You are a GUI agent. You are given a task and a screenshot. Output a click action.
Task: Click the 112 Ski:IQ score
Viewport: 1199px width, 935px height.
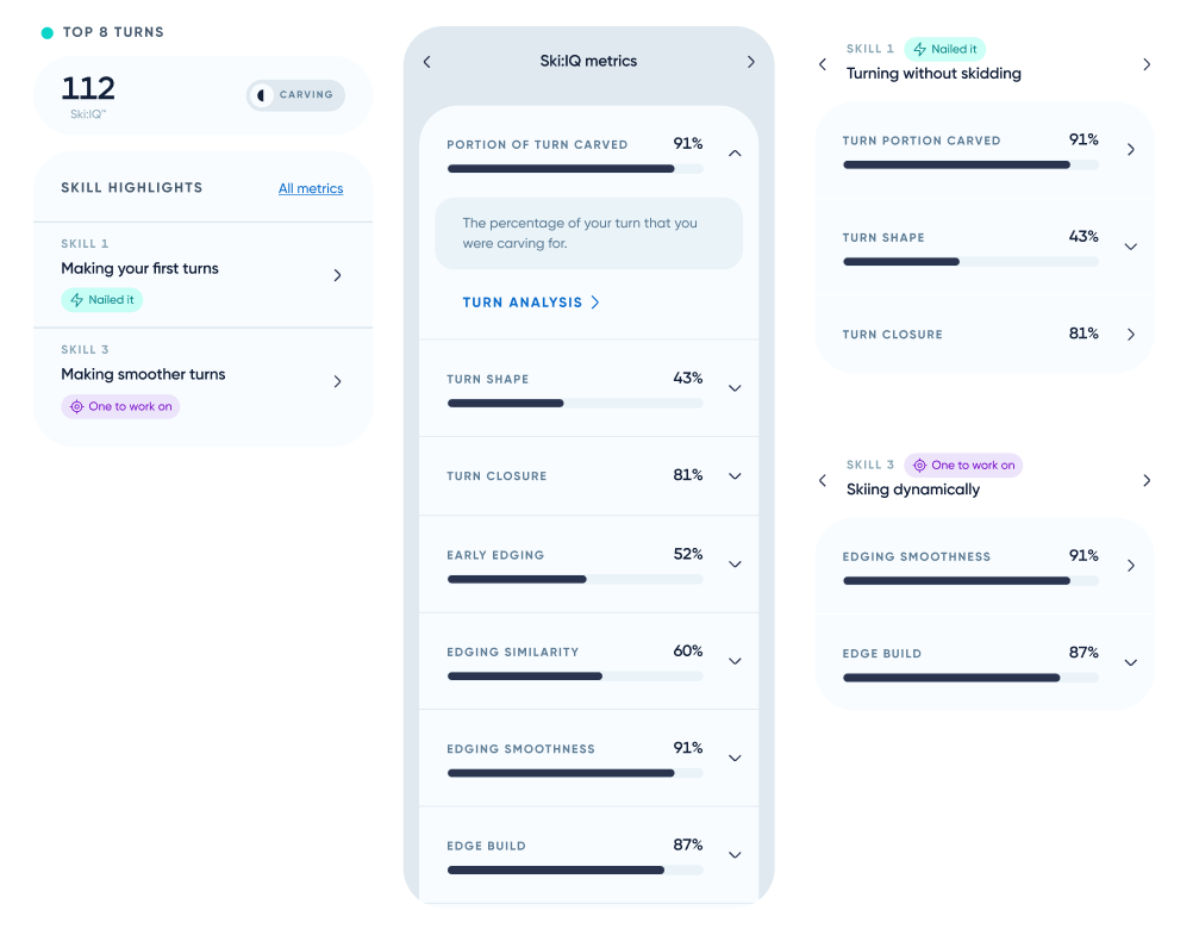tap(88, 89)
